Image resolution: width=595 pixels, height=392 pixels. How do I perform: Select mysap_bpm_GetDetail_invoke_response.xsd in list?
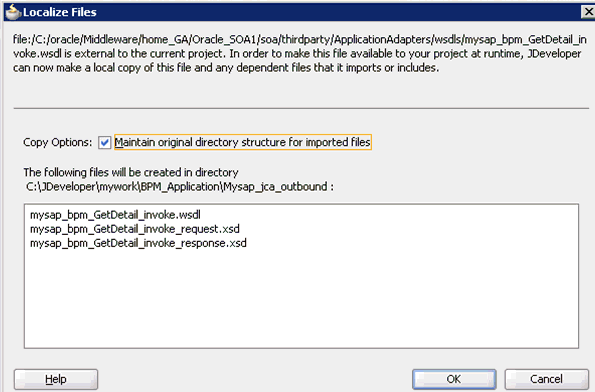point(138,243)
